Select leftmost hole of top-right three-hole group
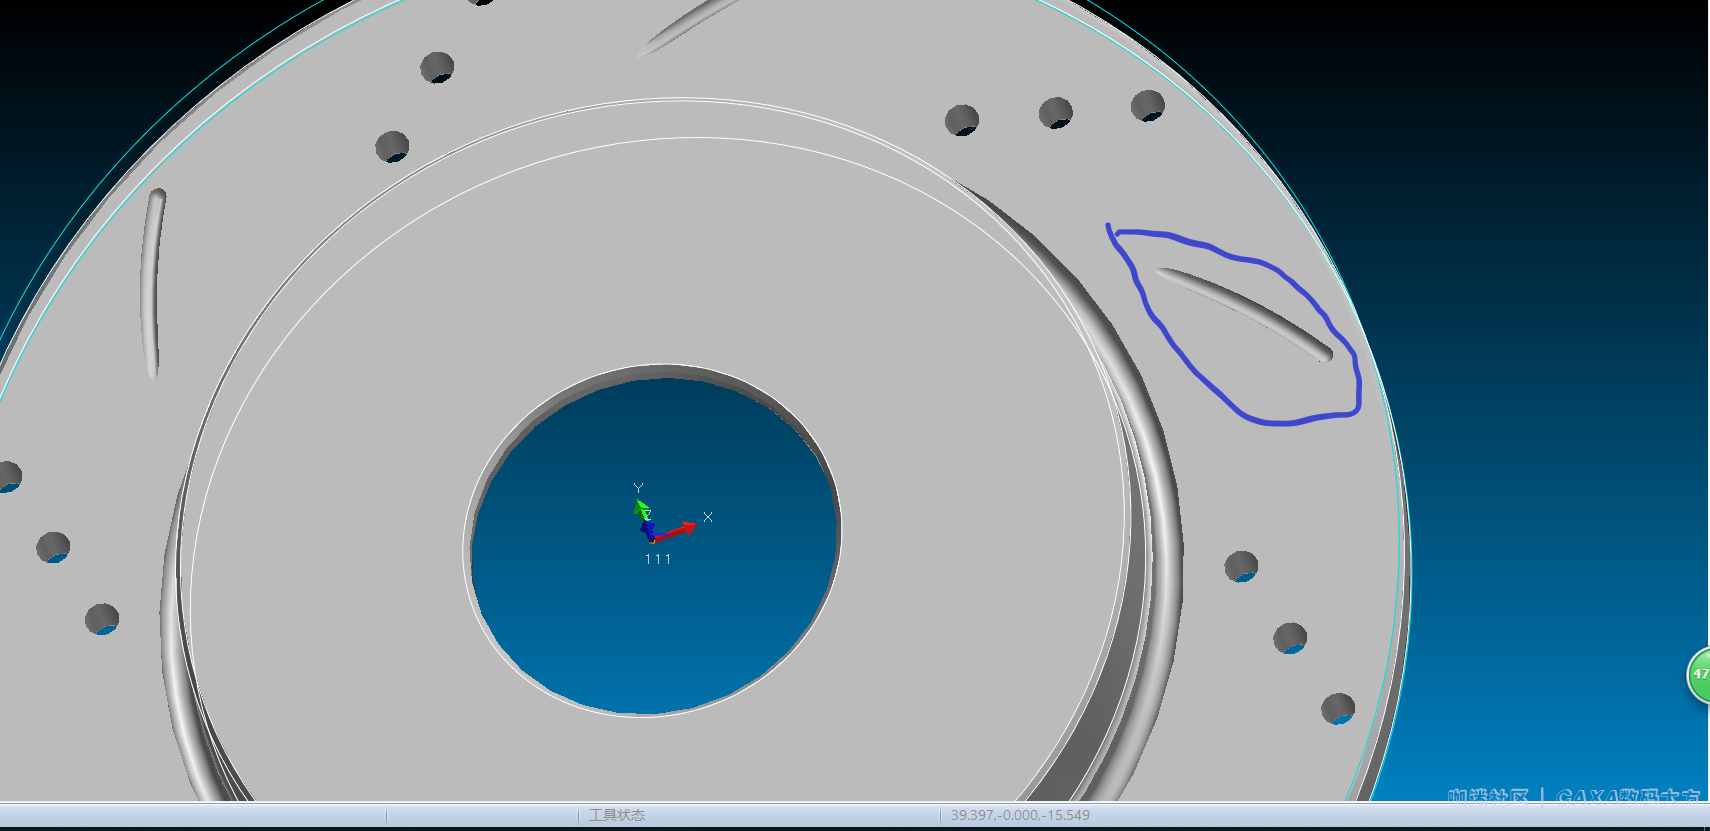Image resolution: width=1710 pixels, height=831 pixels. point(961,120)
